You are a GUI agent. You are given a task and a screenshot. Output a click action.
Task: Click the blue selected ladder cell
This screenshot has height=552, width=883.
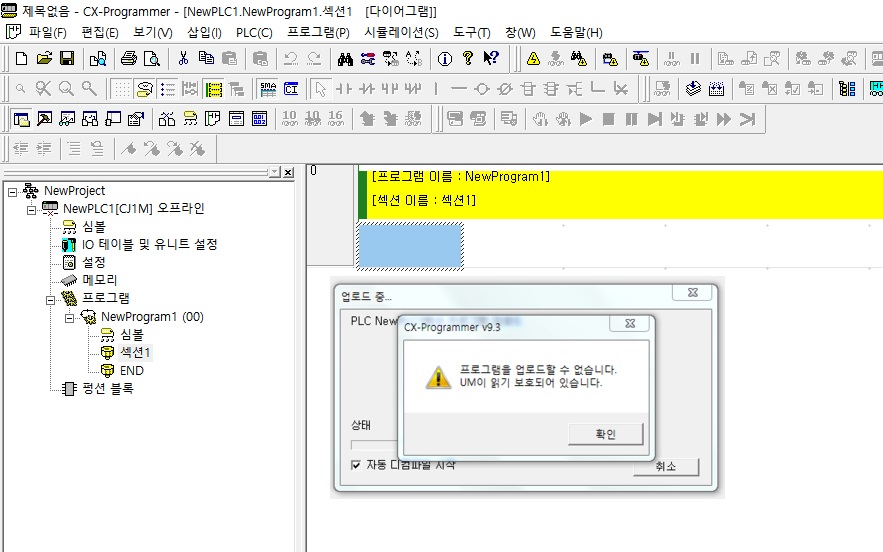pyautogui.click(x=410, y=246)
